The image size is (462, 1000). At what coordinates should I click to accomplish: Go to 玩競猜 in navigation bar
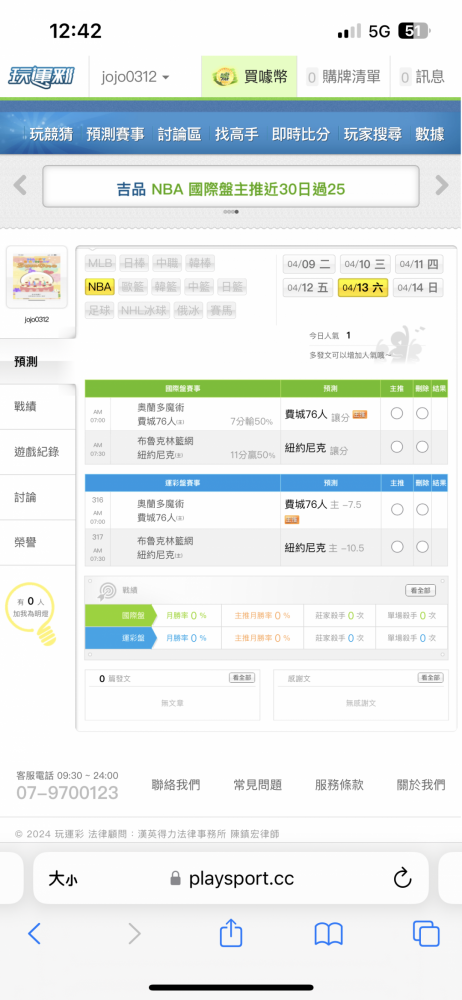(51, 134)
